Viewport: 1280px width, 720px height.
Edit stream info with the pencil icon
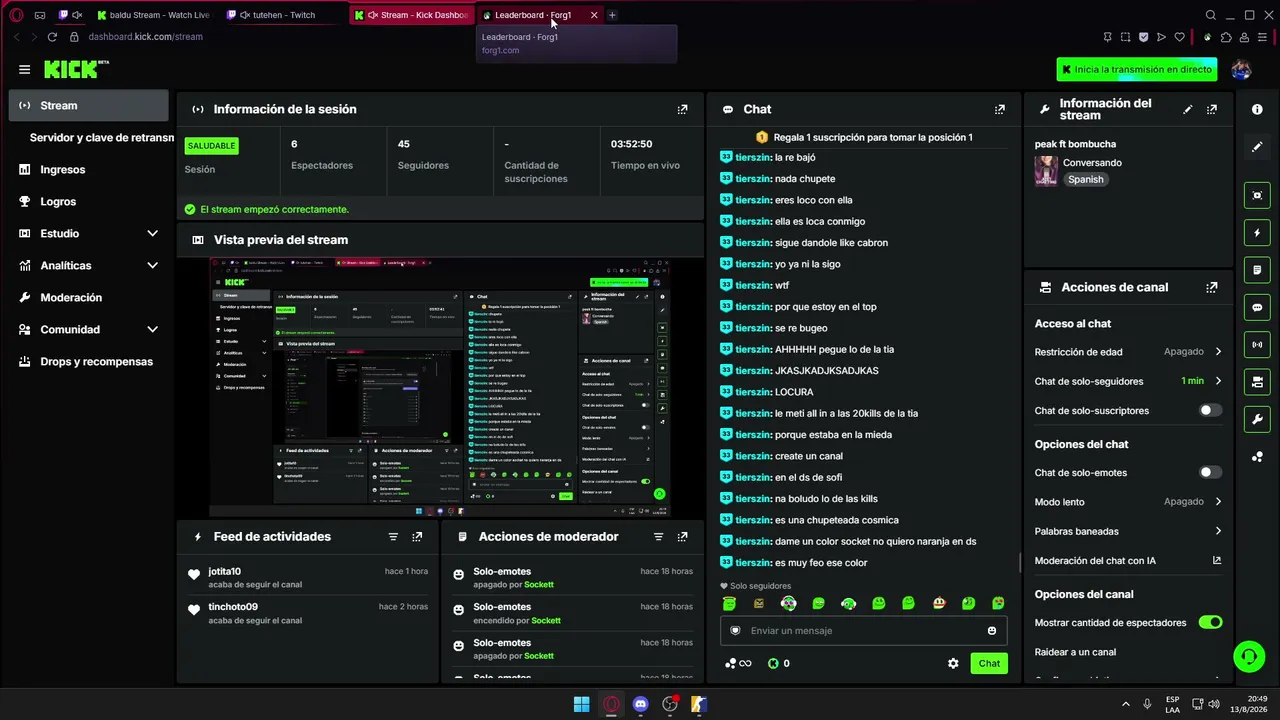click(1188, 109)
